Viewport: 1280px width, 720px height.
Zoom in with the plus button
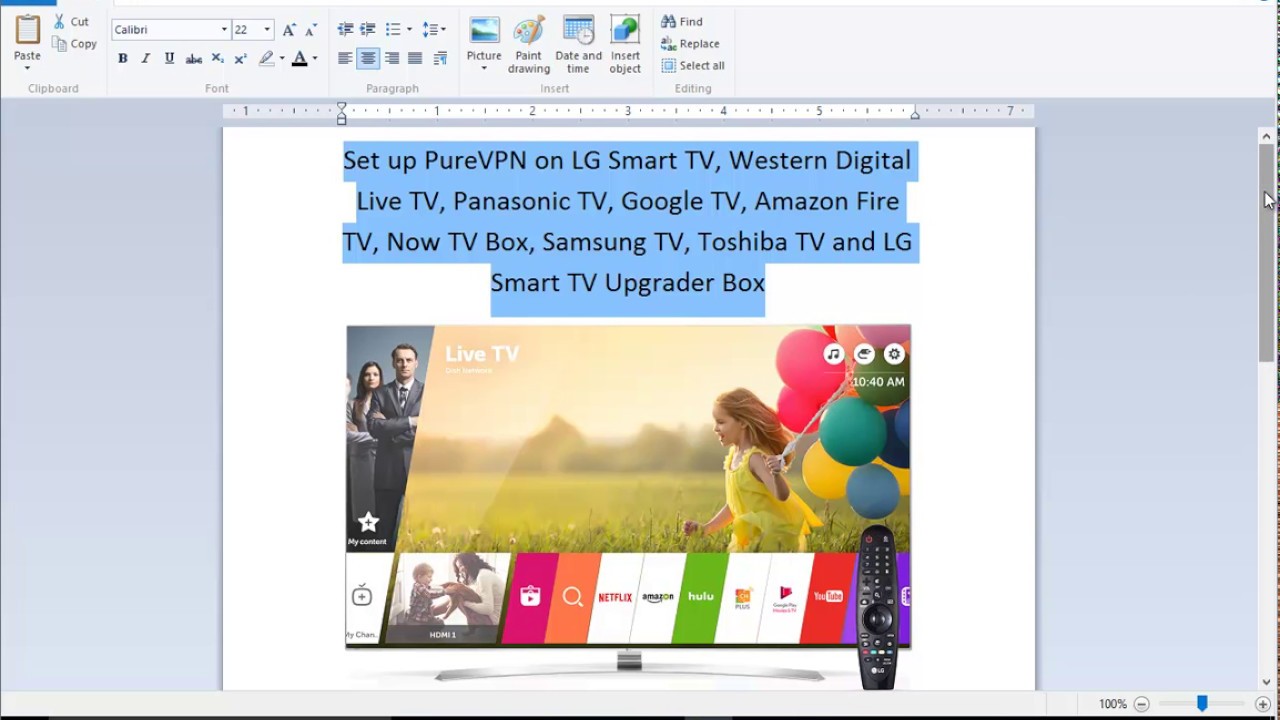pos(1263,704)
